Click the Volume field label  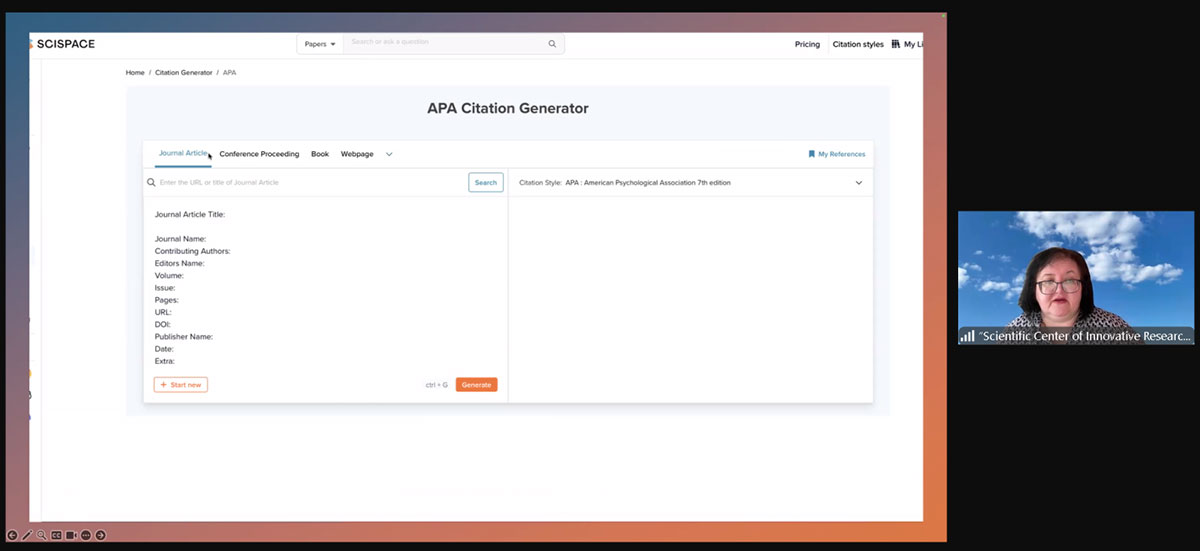tap(169, 275)
